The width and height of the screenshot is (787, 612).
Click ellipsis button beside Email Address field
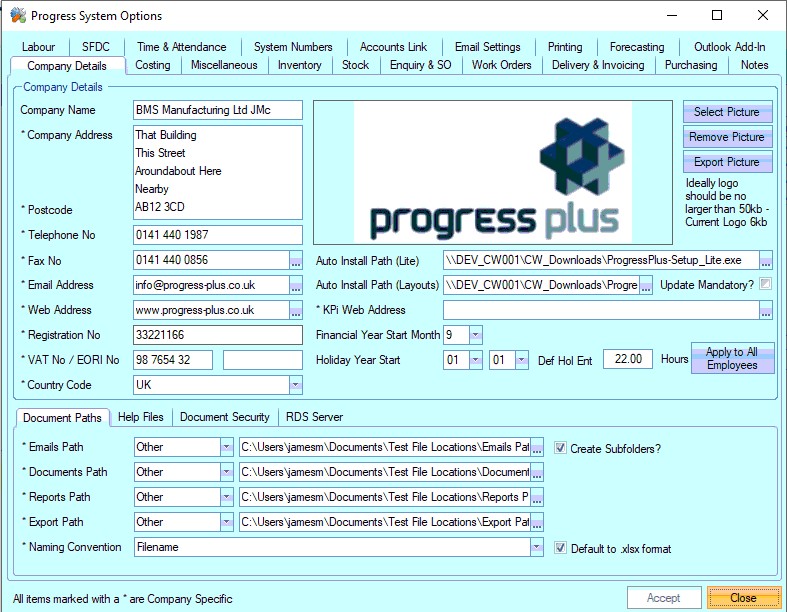(x=296, y=285)
